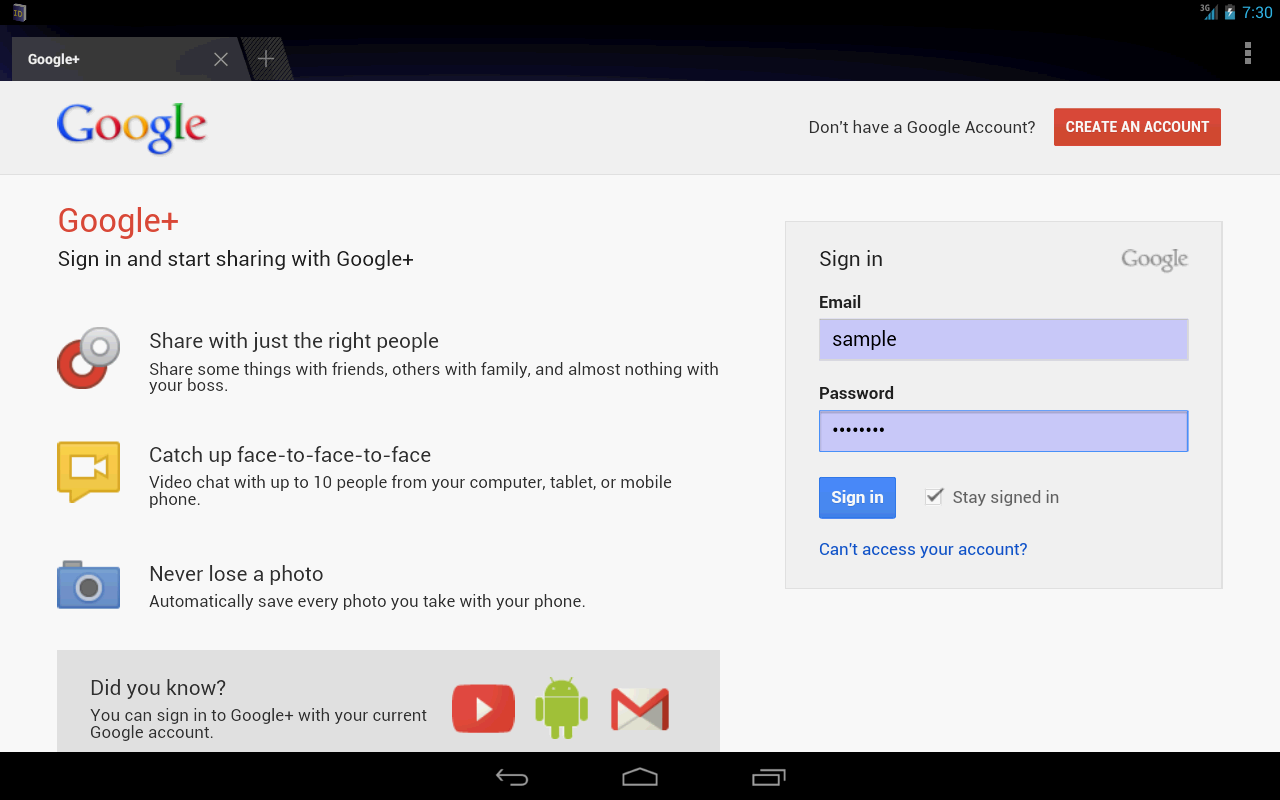1280x800 pixels.
Task: Click the Create an Account button
Action: pyautogui.click(x=1137, y=127)
